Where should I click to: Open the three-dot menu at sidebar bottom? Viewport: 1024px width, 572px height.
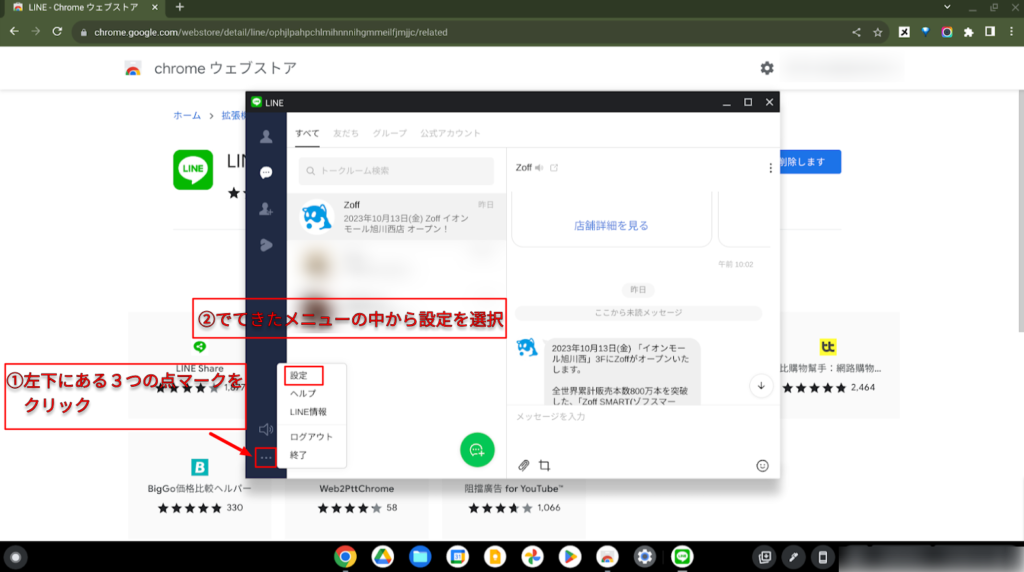coord(266,458)
